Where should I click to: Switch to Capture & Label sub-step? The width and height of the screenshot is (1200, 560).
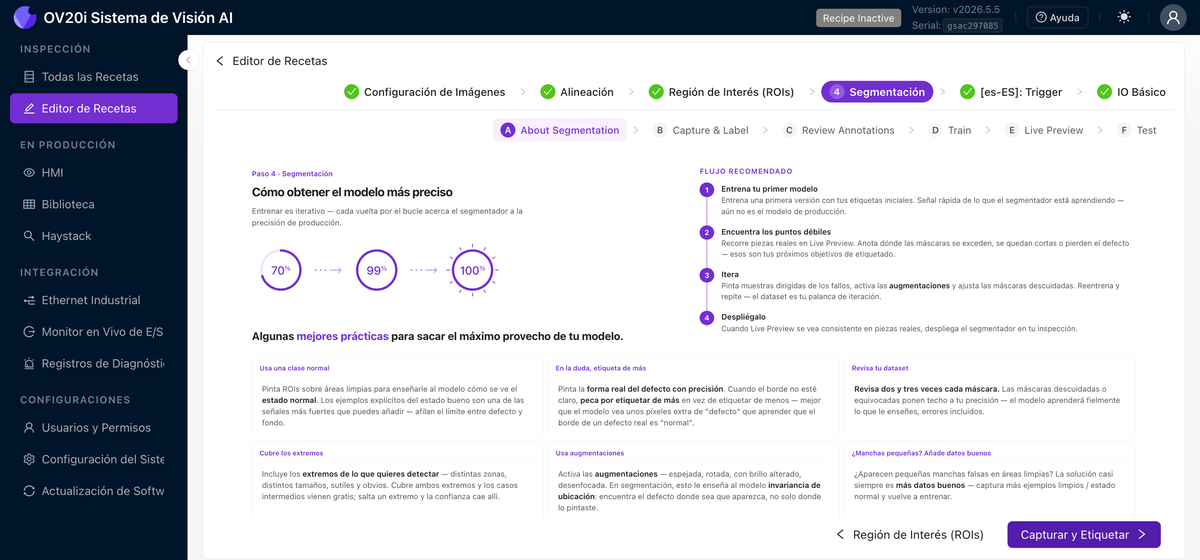(x=701, y=130)
